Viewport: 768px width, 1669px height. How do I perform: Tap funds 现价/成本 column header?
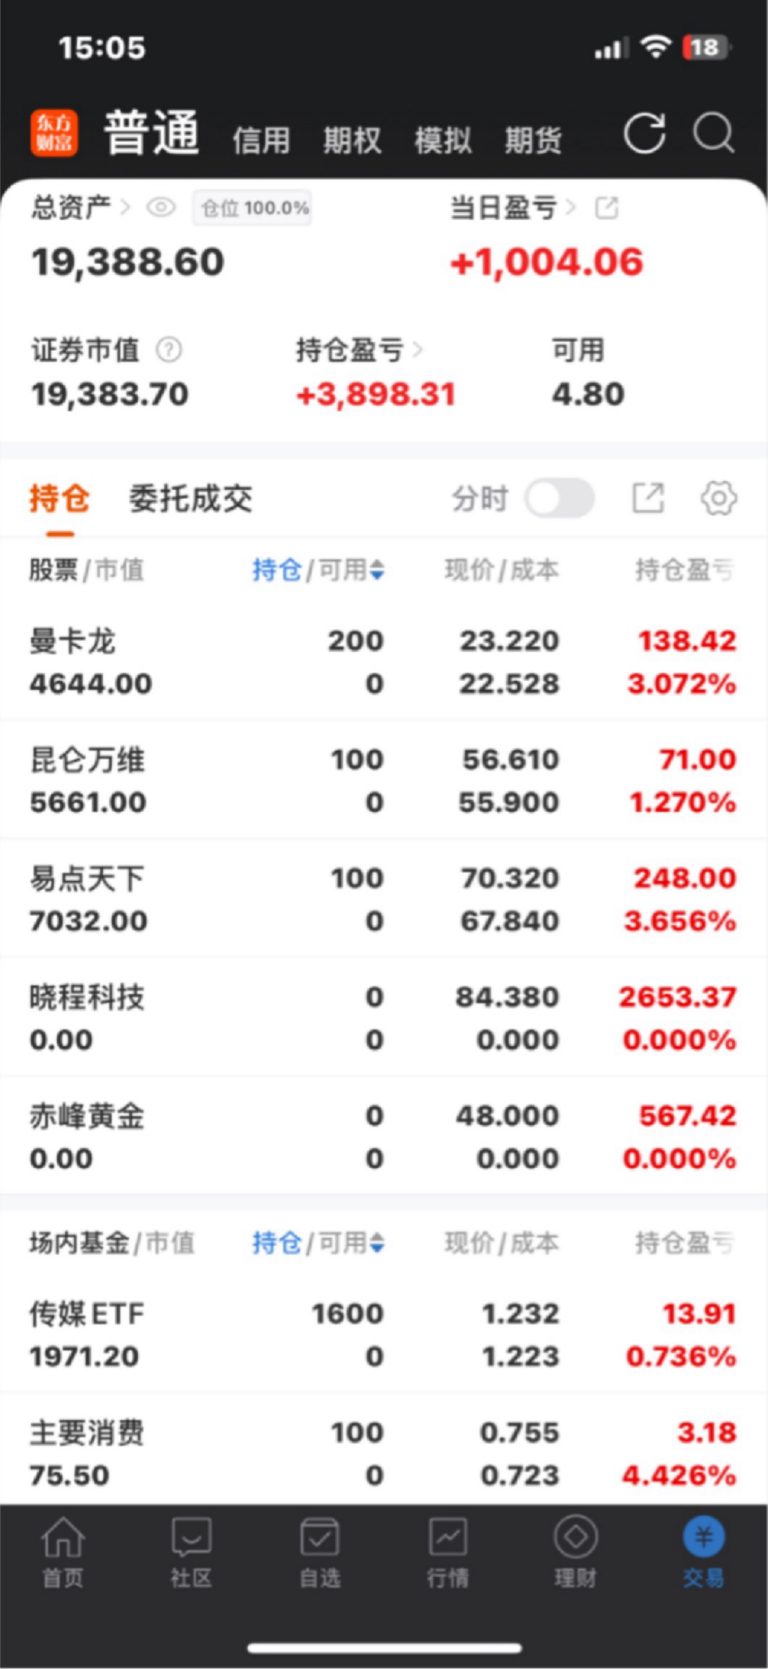(x=502, y=1243)
